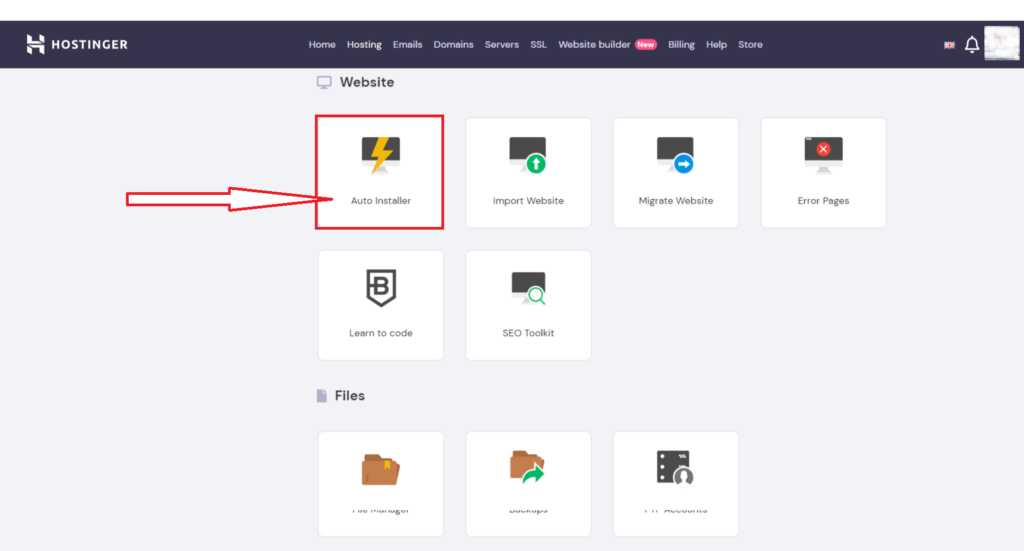Open FTP Accounts server icon
The width and height of the screenshot is (1024, 551).
tap(675, 468)
